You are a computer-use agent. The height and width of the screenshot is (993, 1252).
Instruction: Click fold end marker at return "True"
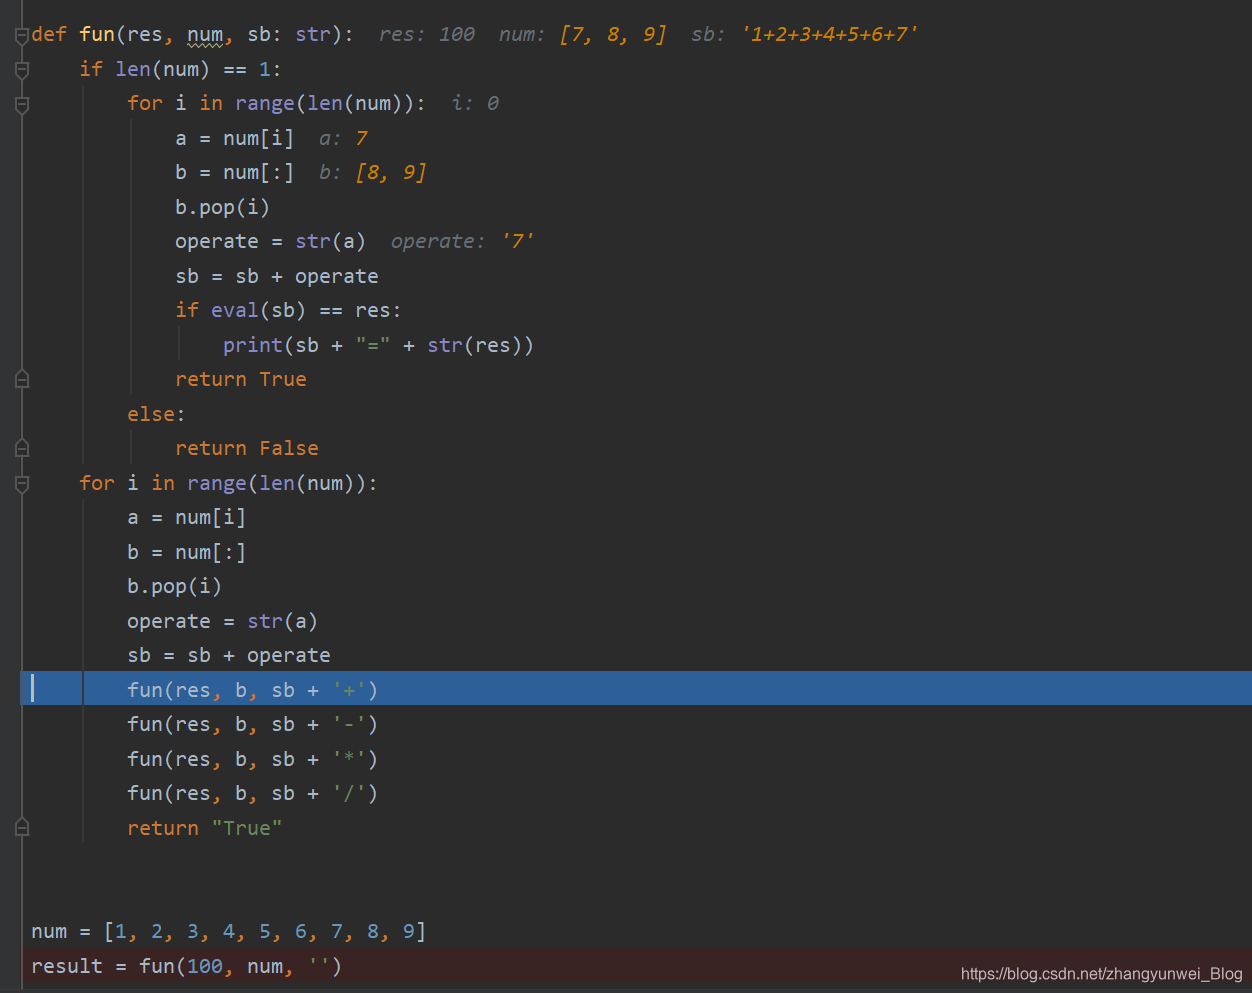point(22,828)
